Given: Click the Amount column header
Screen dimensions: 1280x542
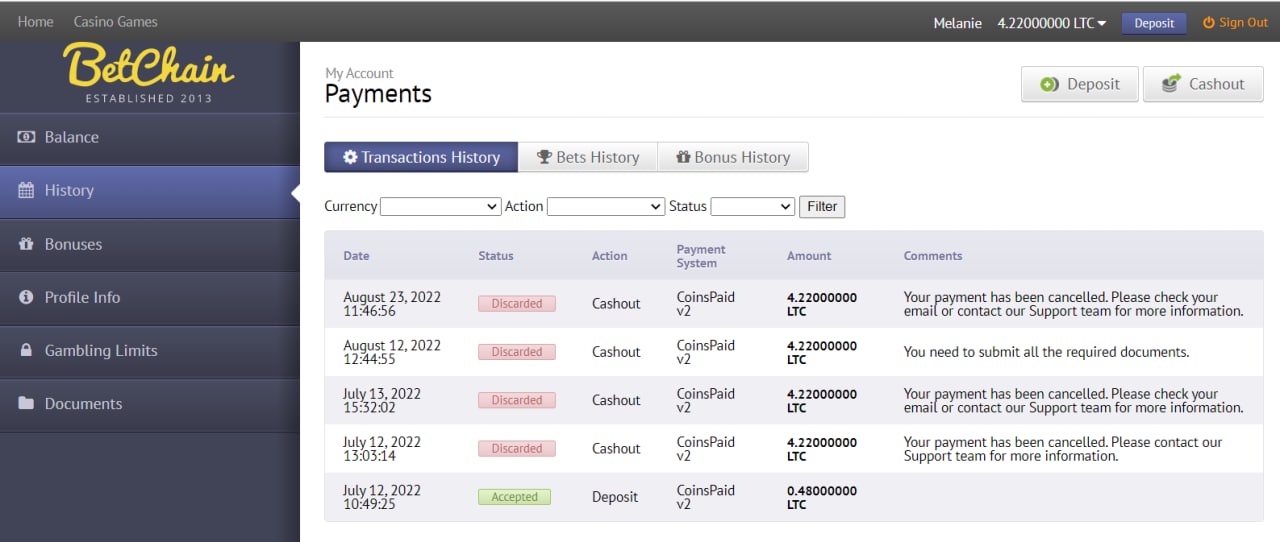Looking at the screenshot, I should pos(809,256).
